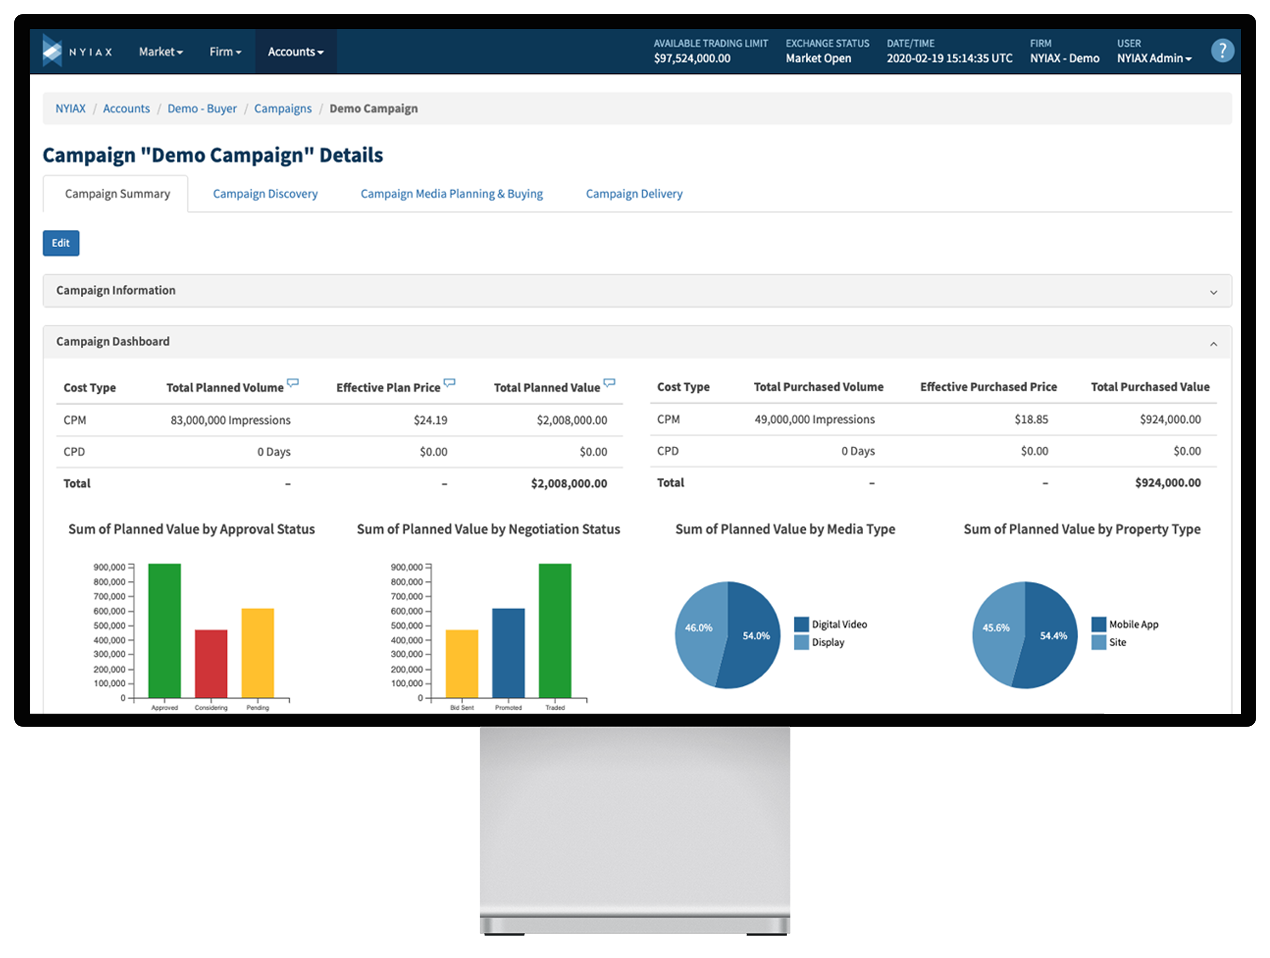1270x958 pixels.
Task: Click the NYIAX logo icon
Action: click(x=52, y=51)
